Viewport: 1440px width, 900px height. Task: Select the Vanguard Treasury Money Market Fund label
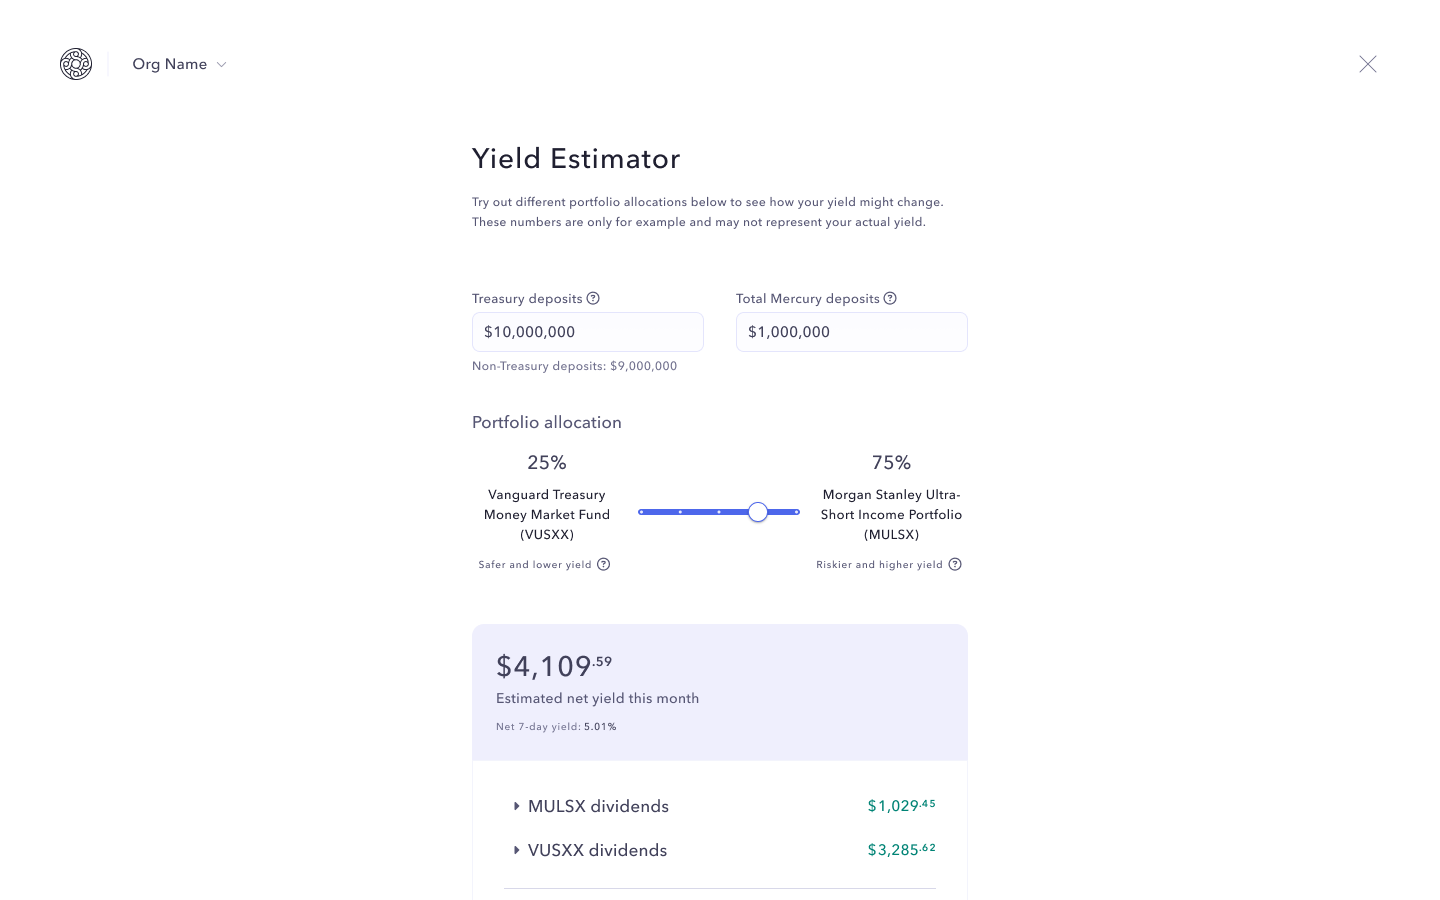547,514
